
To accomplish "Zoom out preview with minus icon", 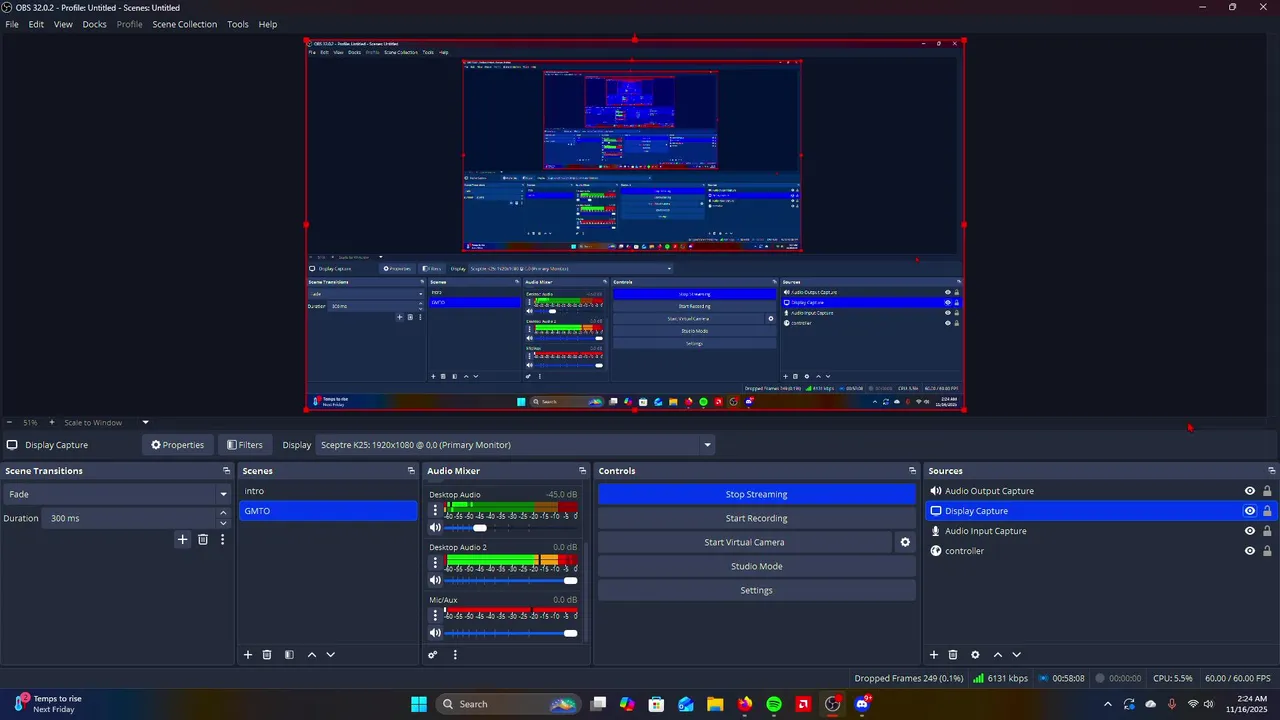I will pyautogui.click(x=9, y=422).
